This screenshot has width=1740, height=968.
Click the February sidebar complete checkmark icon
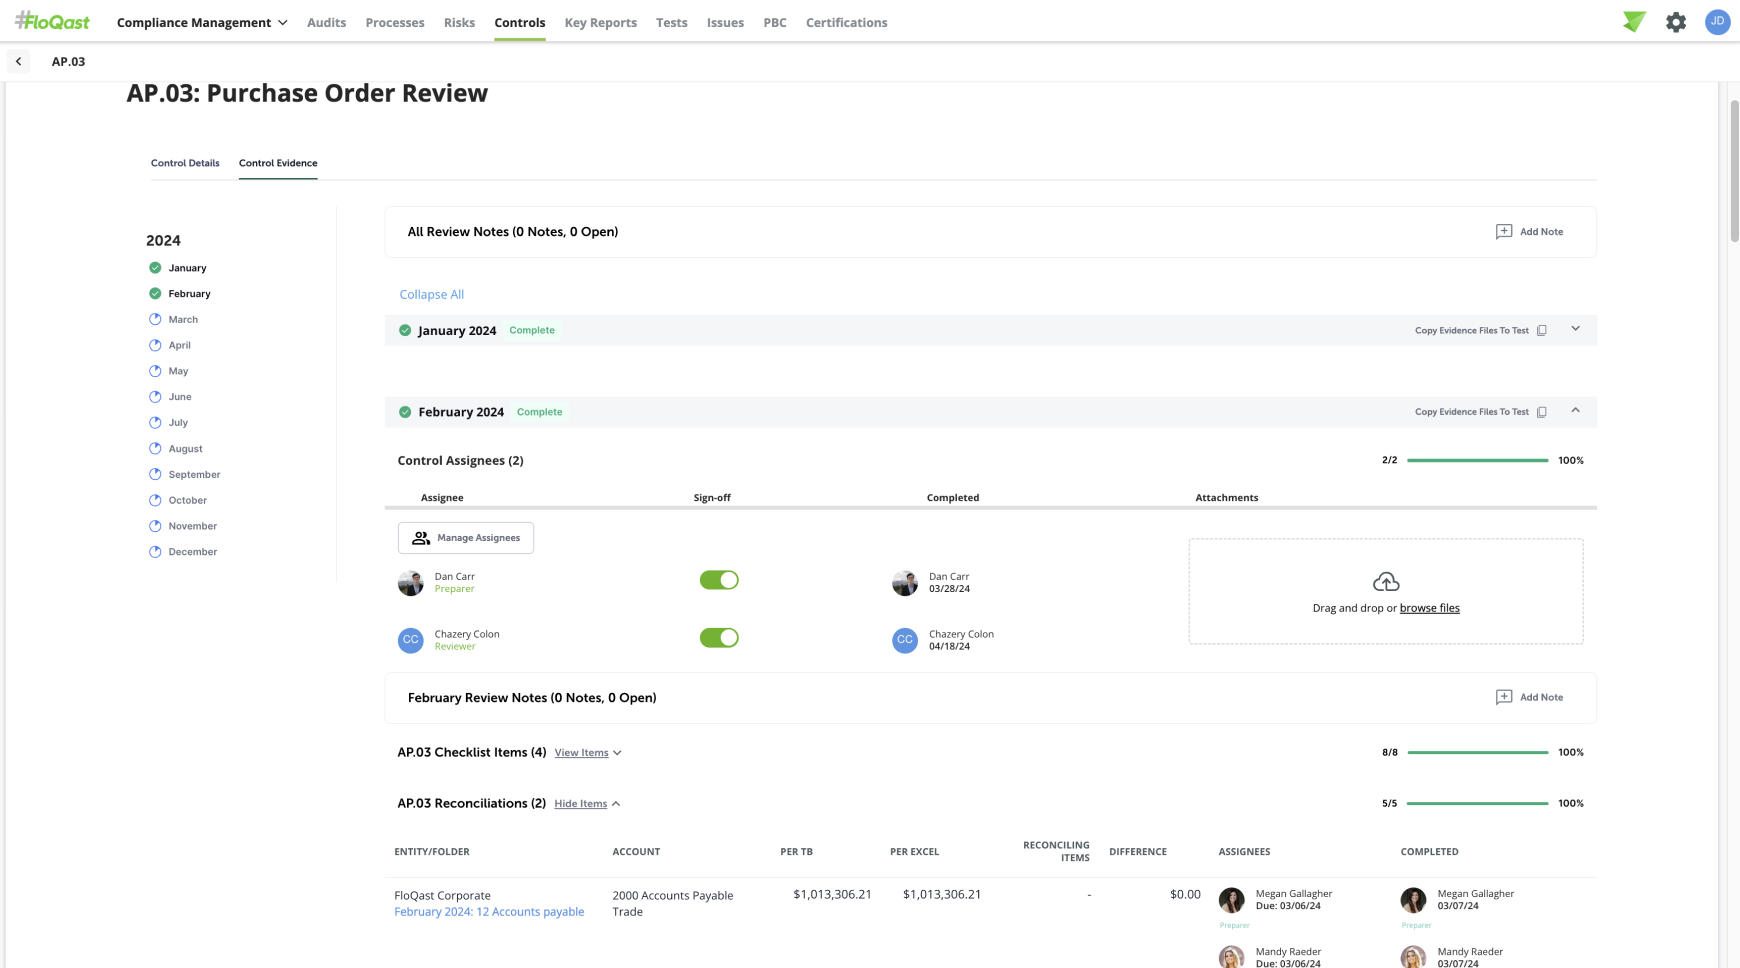click(155, 294)
